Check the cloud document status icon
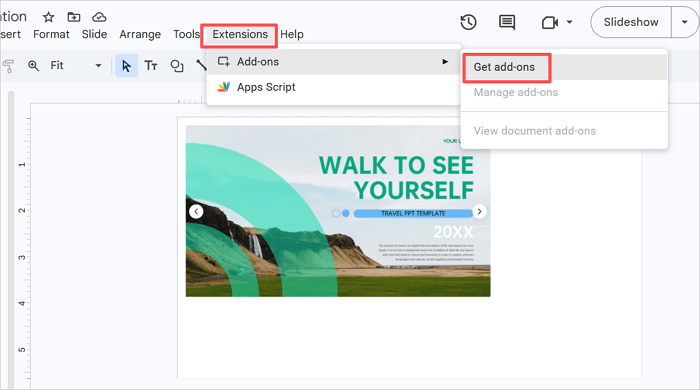 pyautogui.click(x=99, y=17)
